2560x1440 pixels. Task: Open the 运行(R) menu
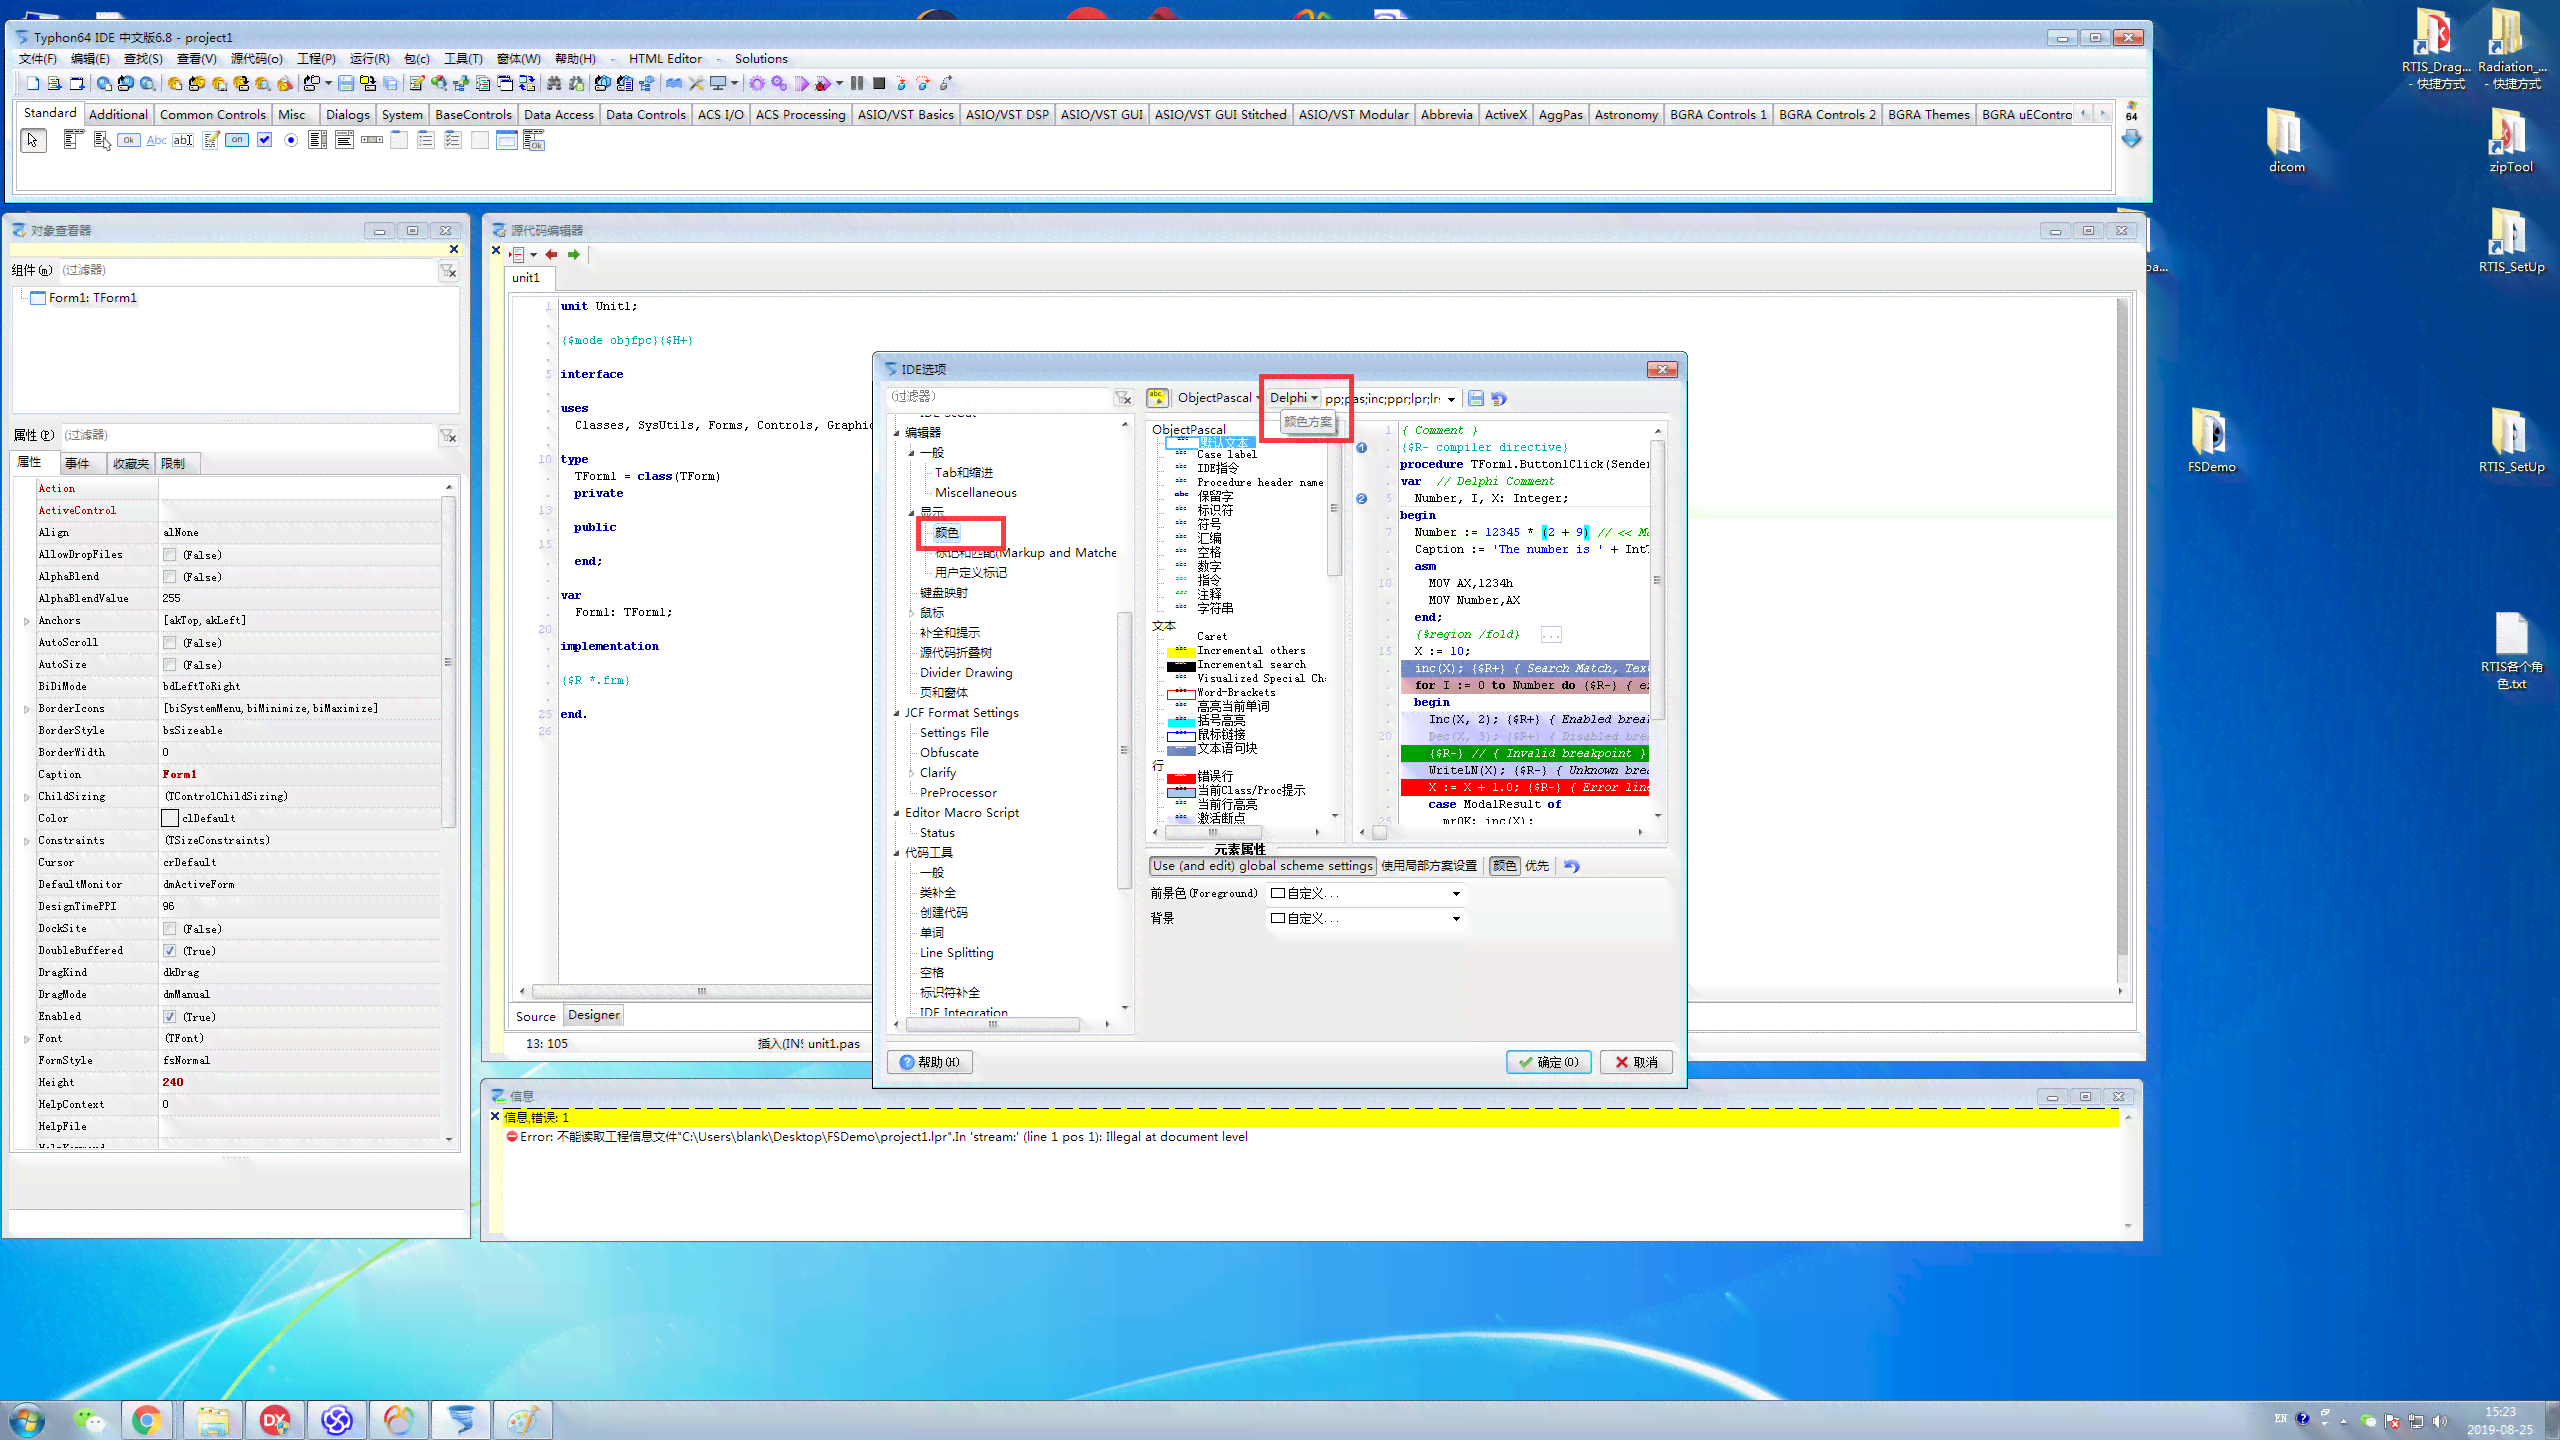coord(369,59)
